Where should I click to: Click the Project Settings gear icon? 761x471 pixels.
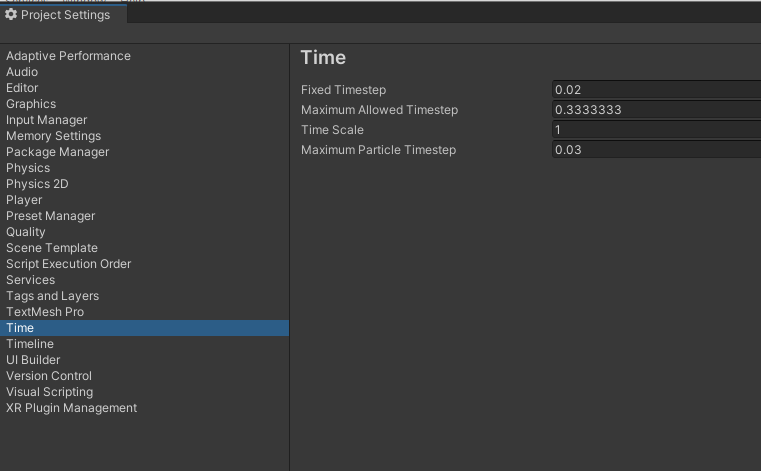[x=11, y=15]
